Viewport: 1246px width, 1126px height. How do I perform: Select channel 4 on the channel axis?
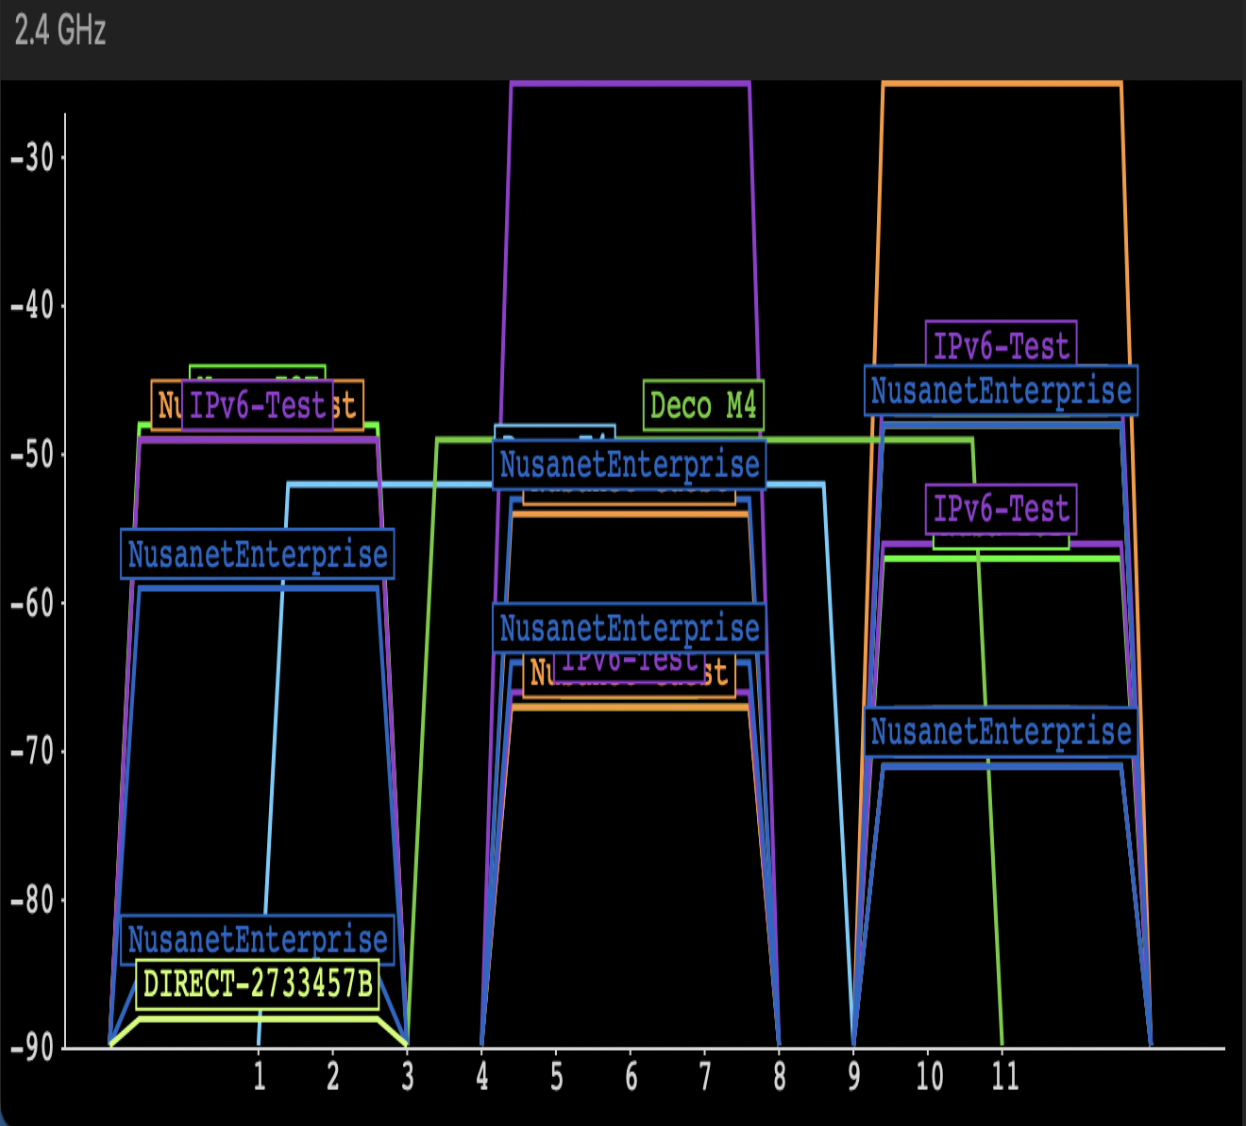[482, 1076]
